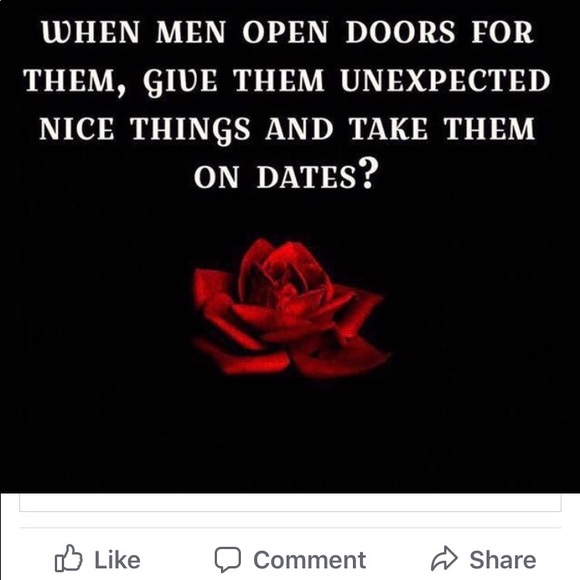
Task: Click the 'NICE THINGS AND TAKE THEM' line
Action: coord(287,130)
